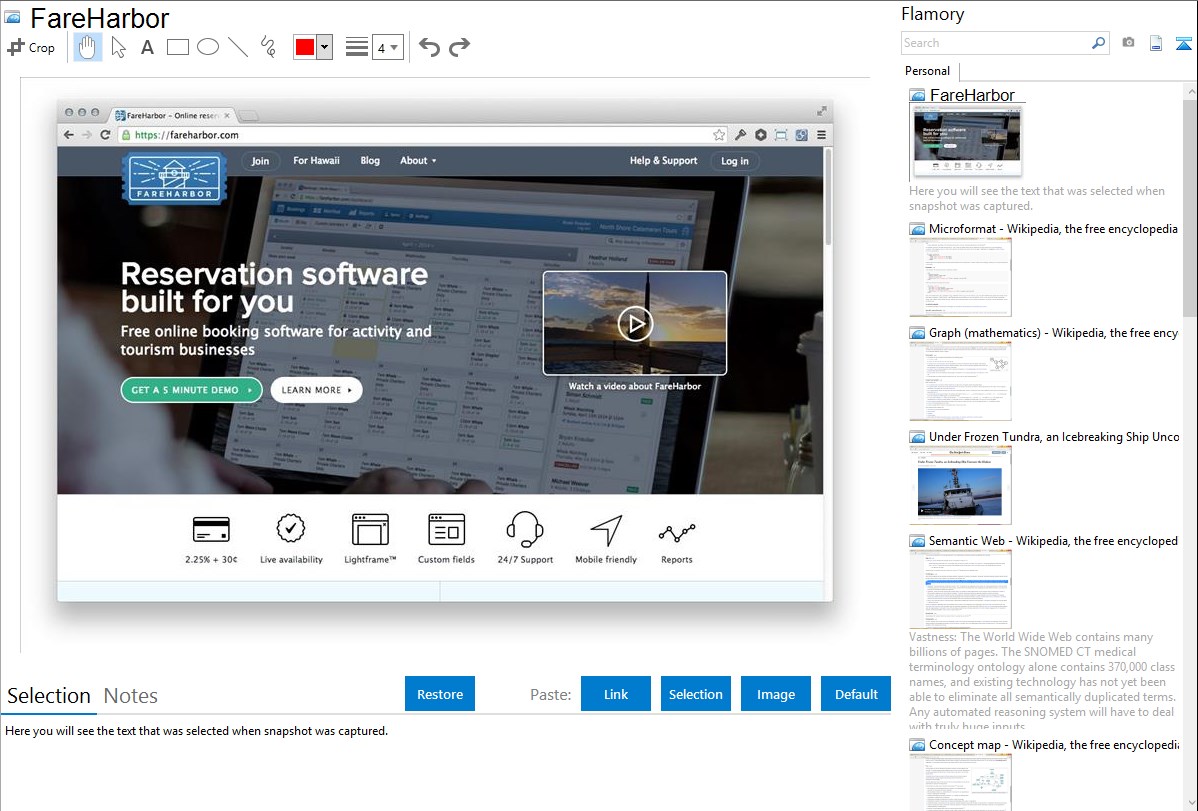This screenshot has height=811, width=1198.
Task: Click the Mobile friendly arrow icon
Action: tap(606, 530)
